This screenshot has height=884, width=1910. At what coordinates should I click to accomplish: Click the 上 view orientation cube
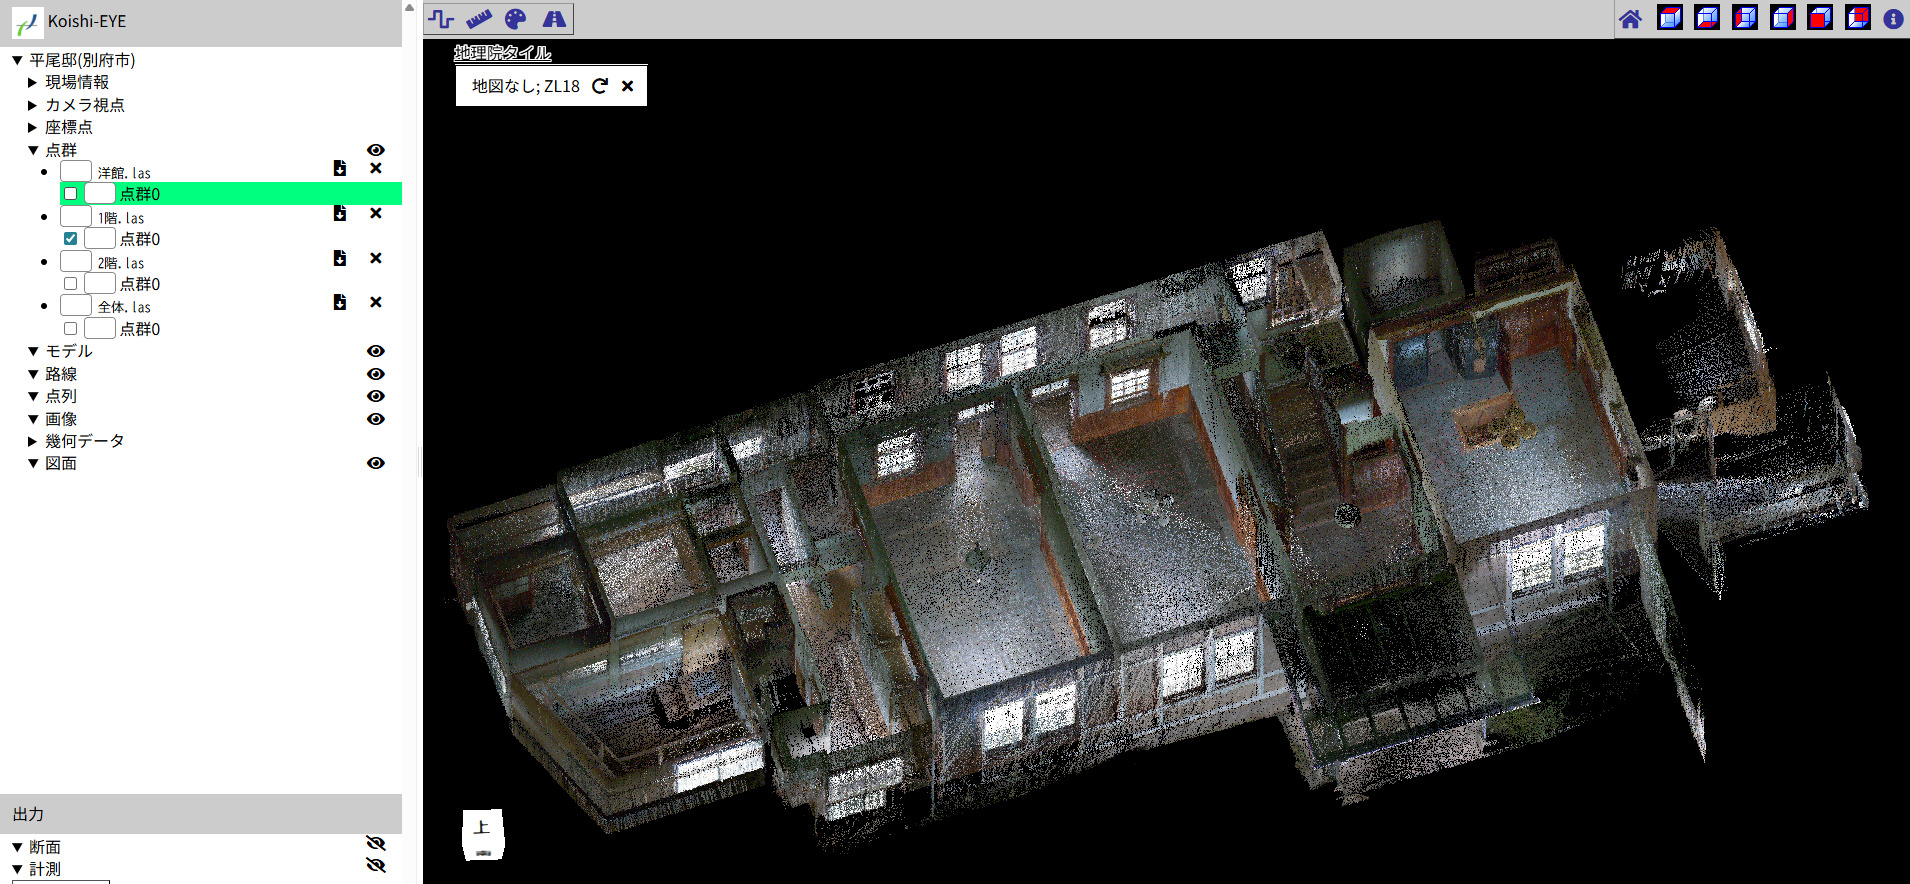(x=483, y=834)
